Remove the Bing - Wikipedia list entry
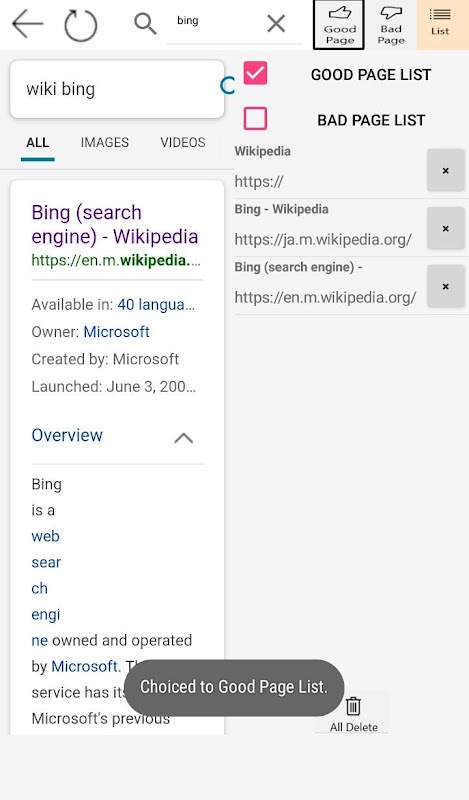The height and width of the screenshot is (800, 469). pos(446,228)
